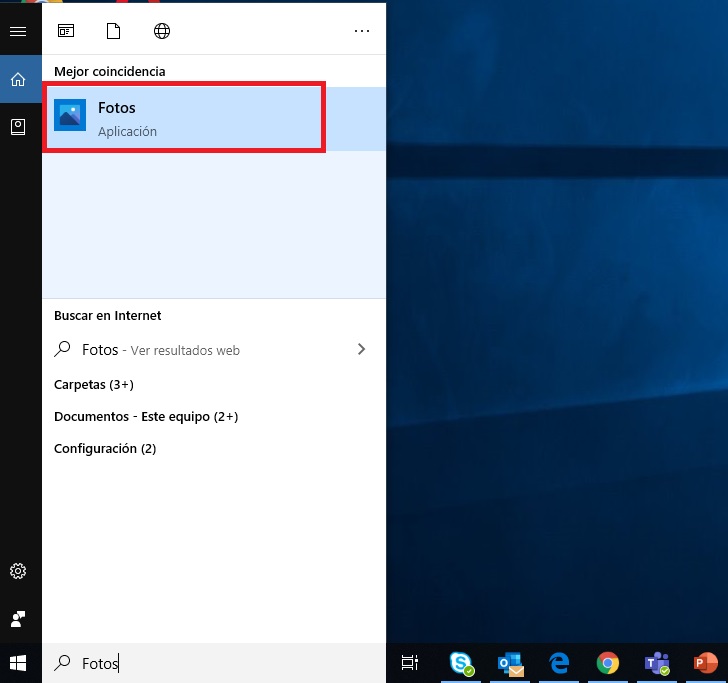Expand Documentos - Este equipo (2+)
Screen dimensions: 728x683
point(146,416)
